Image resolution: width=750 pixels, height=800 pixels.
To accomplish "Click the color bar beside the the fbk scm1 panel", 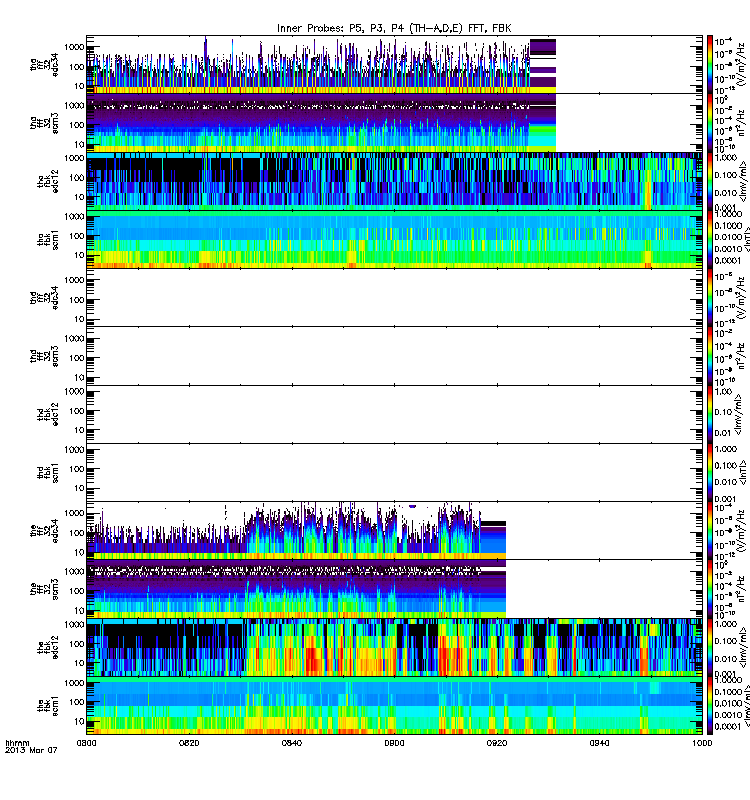I will pyautogui.click(x=710, y=705).
